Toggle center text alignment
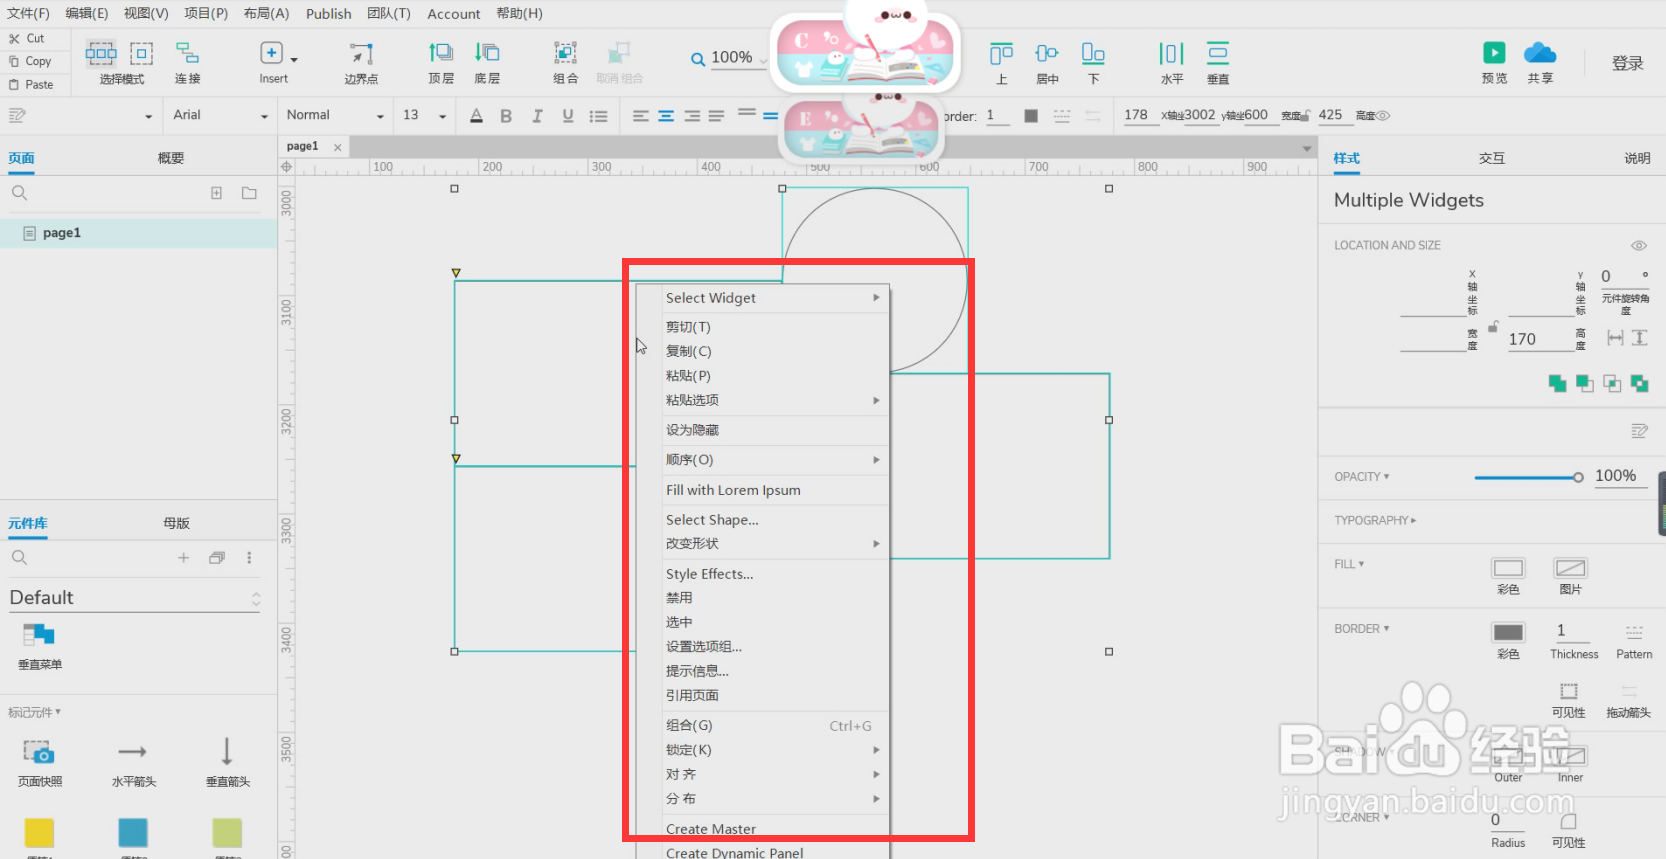Viewport: 1666px width, 859px height. click(x=666, y=116)
